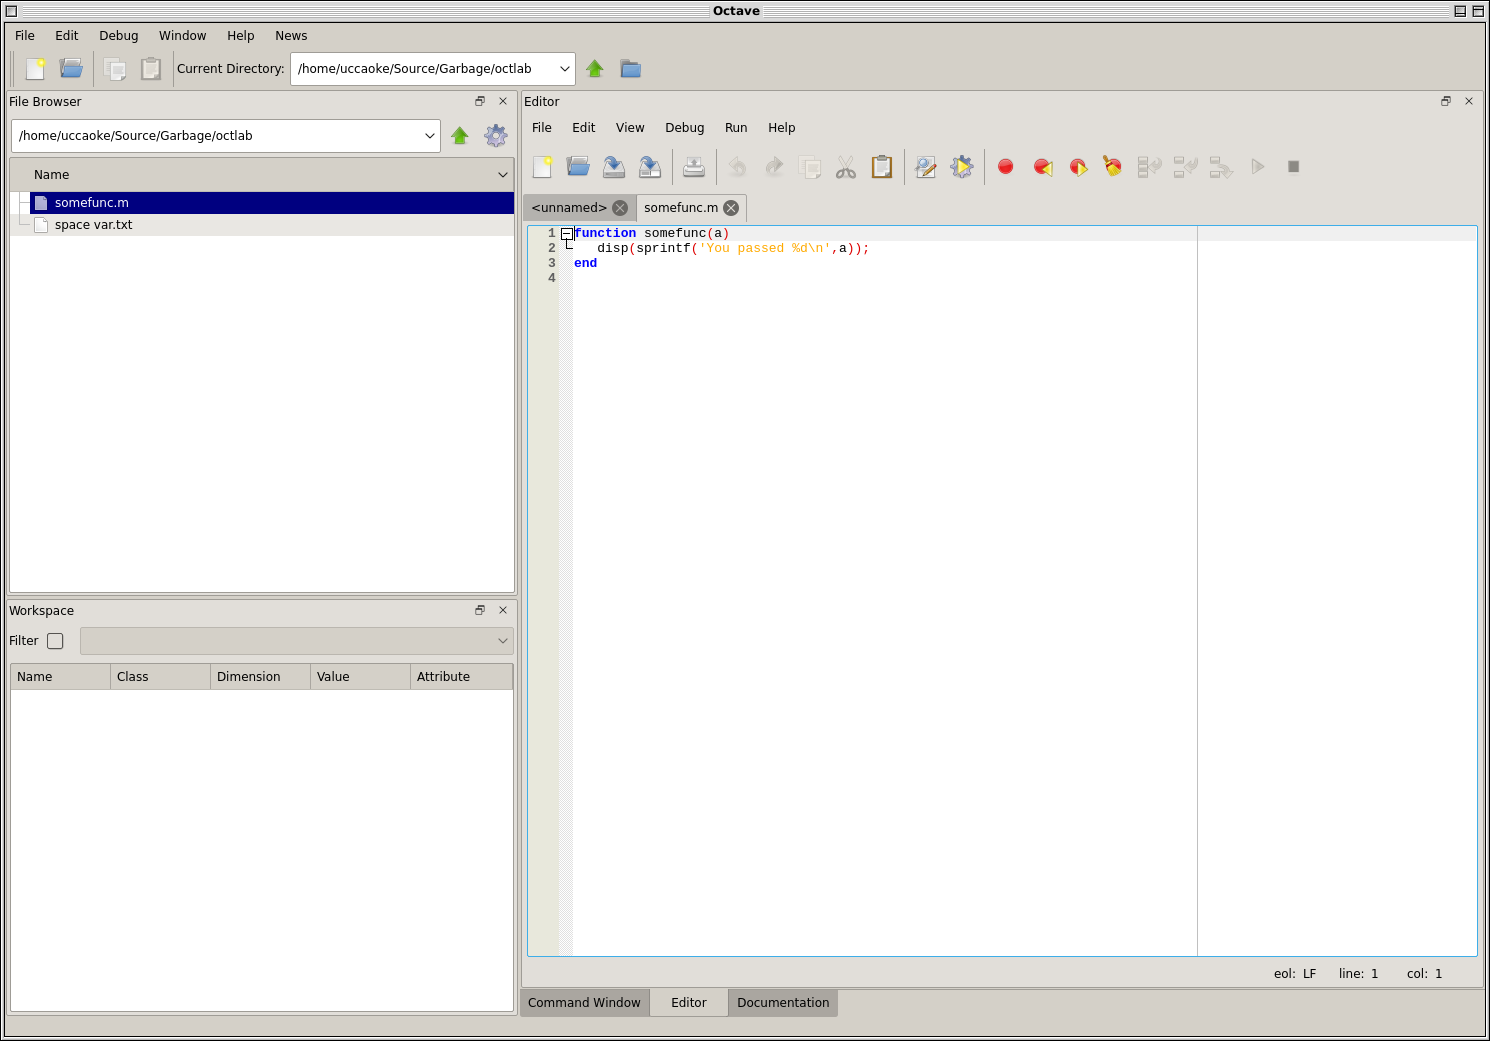Close the somefunc.m editor tab
The height and width of the screenshot is (1041, 1490).
(731, 208)
